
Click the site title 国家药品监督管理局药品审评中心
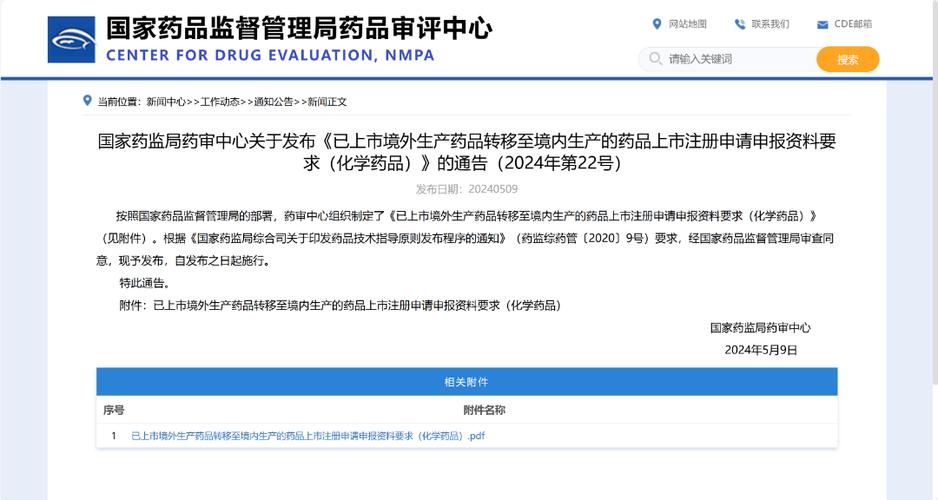click(x=299, y=28)
